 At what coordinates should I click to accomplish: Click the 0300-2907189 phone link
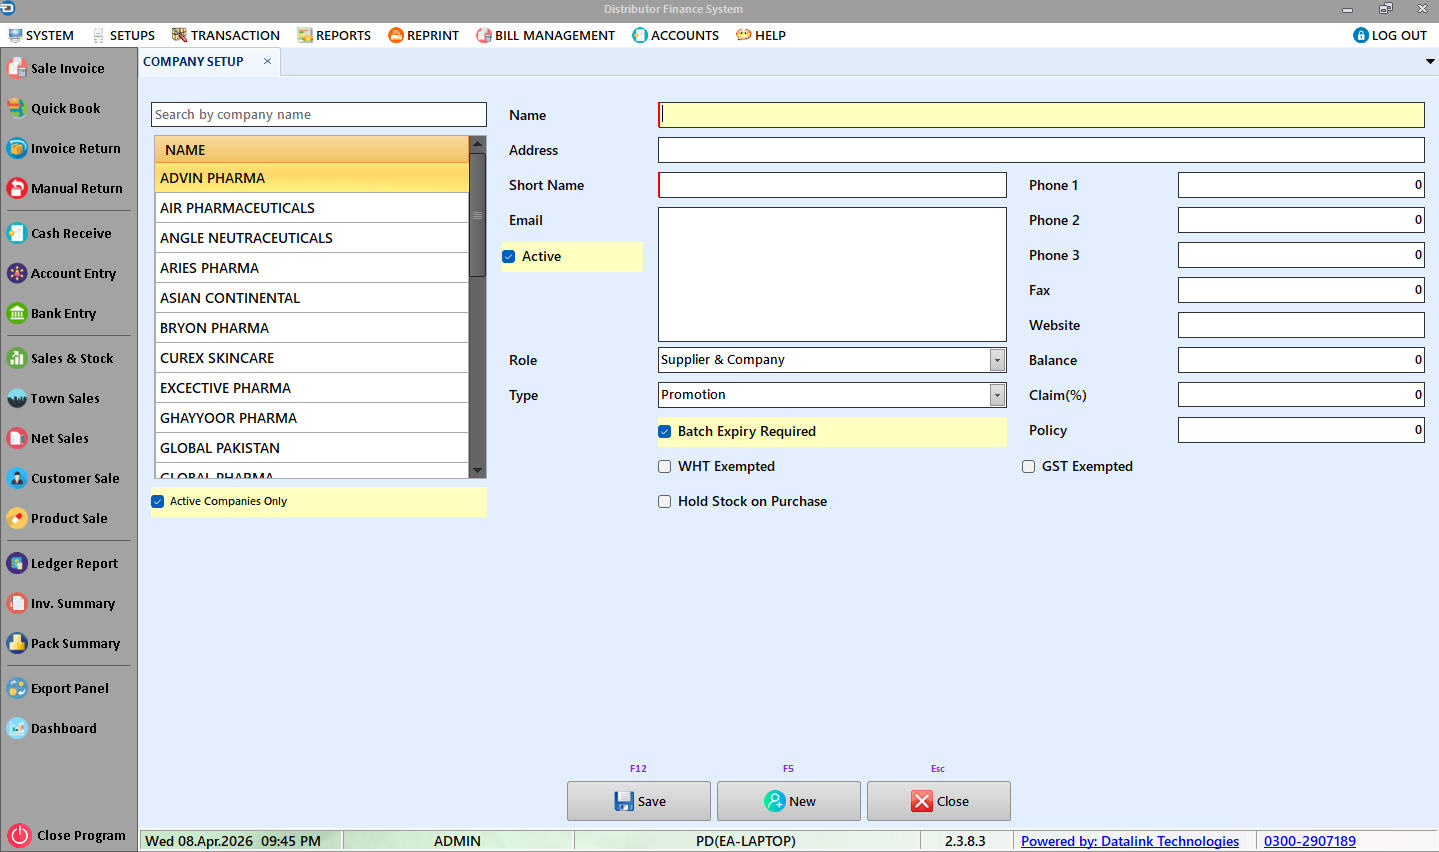(x=1310, y=841)
